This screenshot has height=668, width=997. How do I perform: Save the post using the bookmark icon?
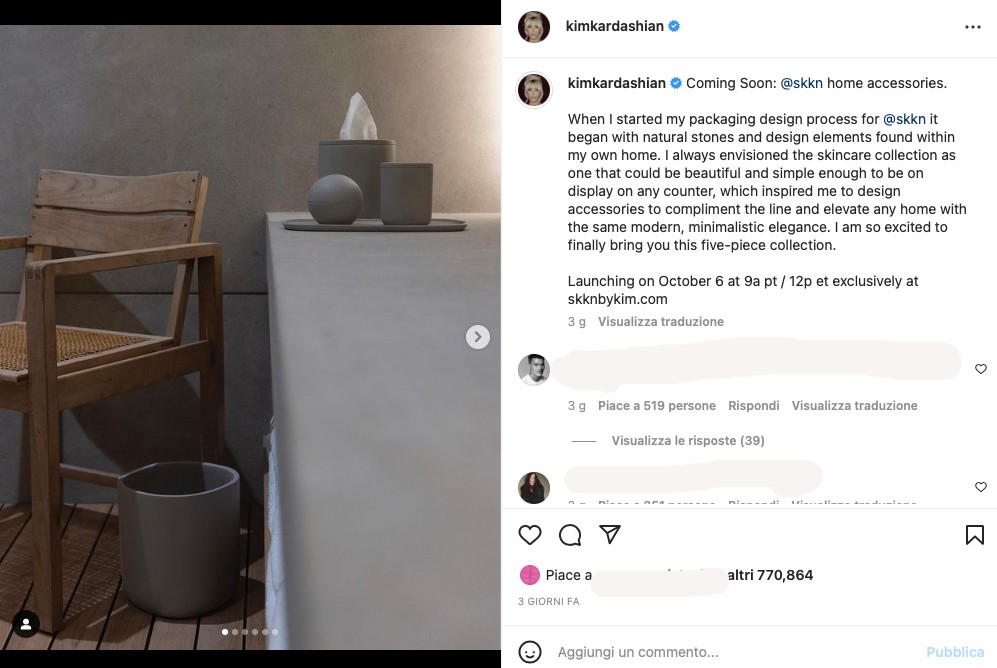pyautogui.click(x=974, y=535)
